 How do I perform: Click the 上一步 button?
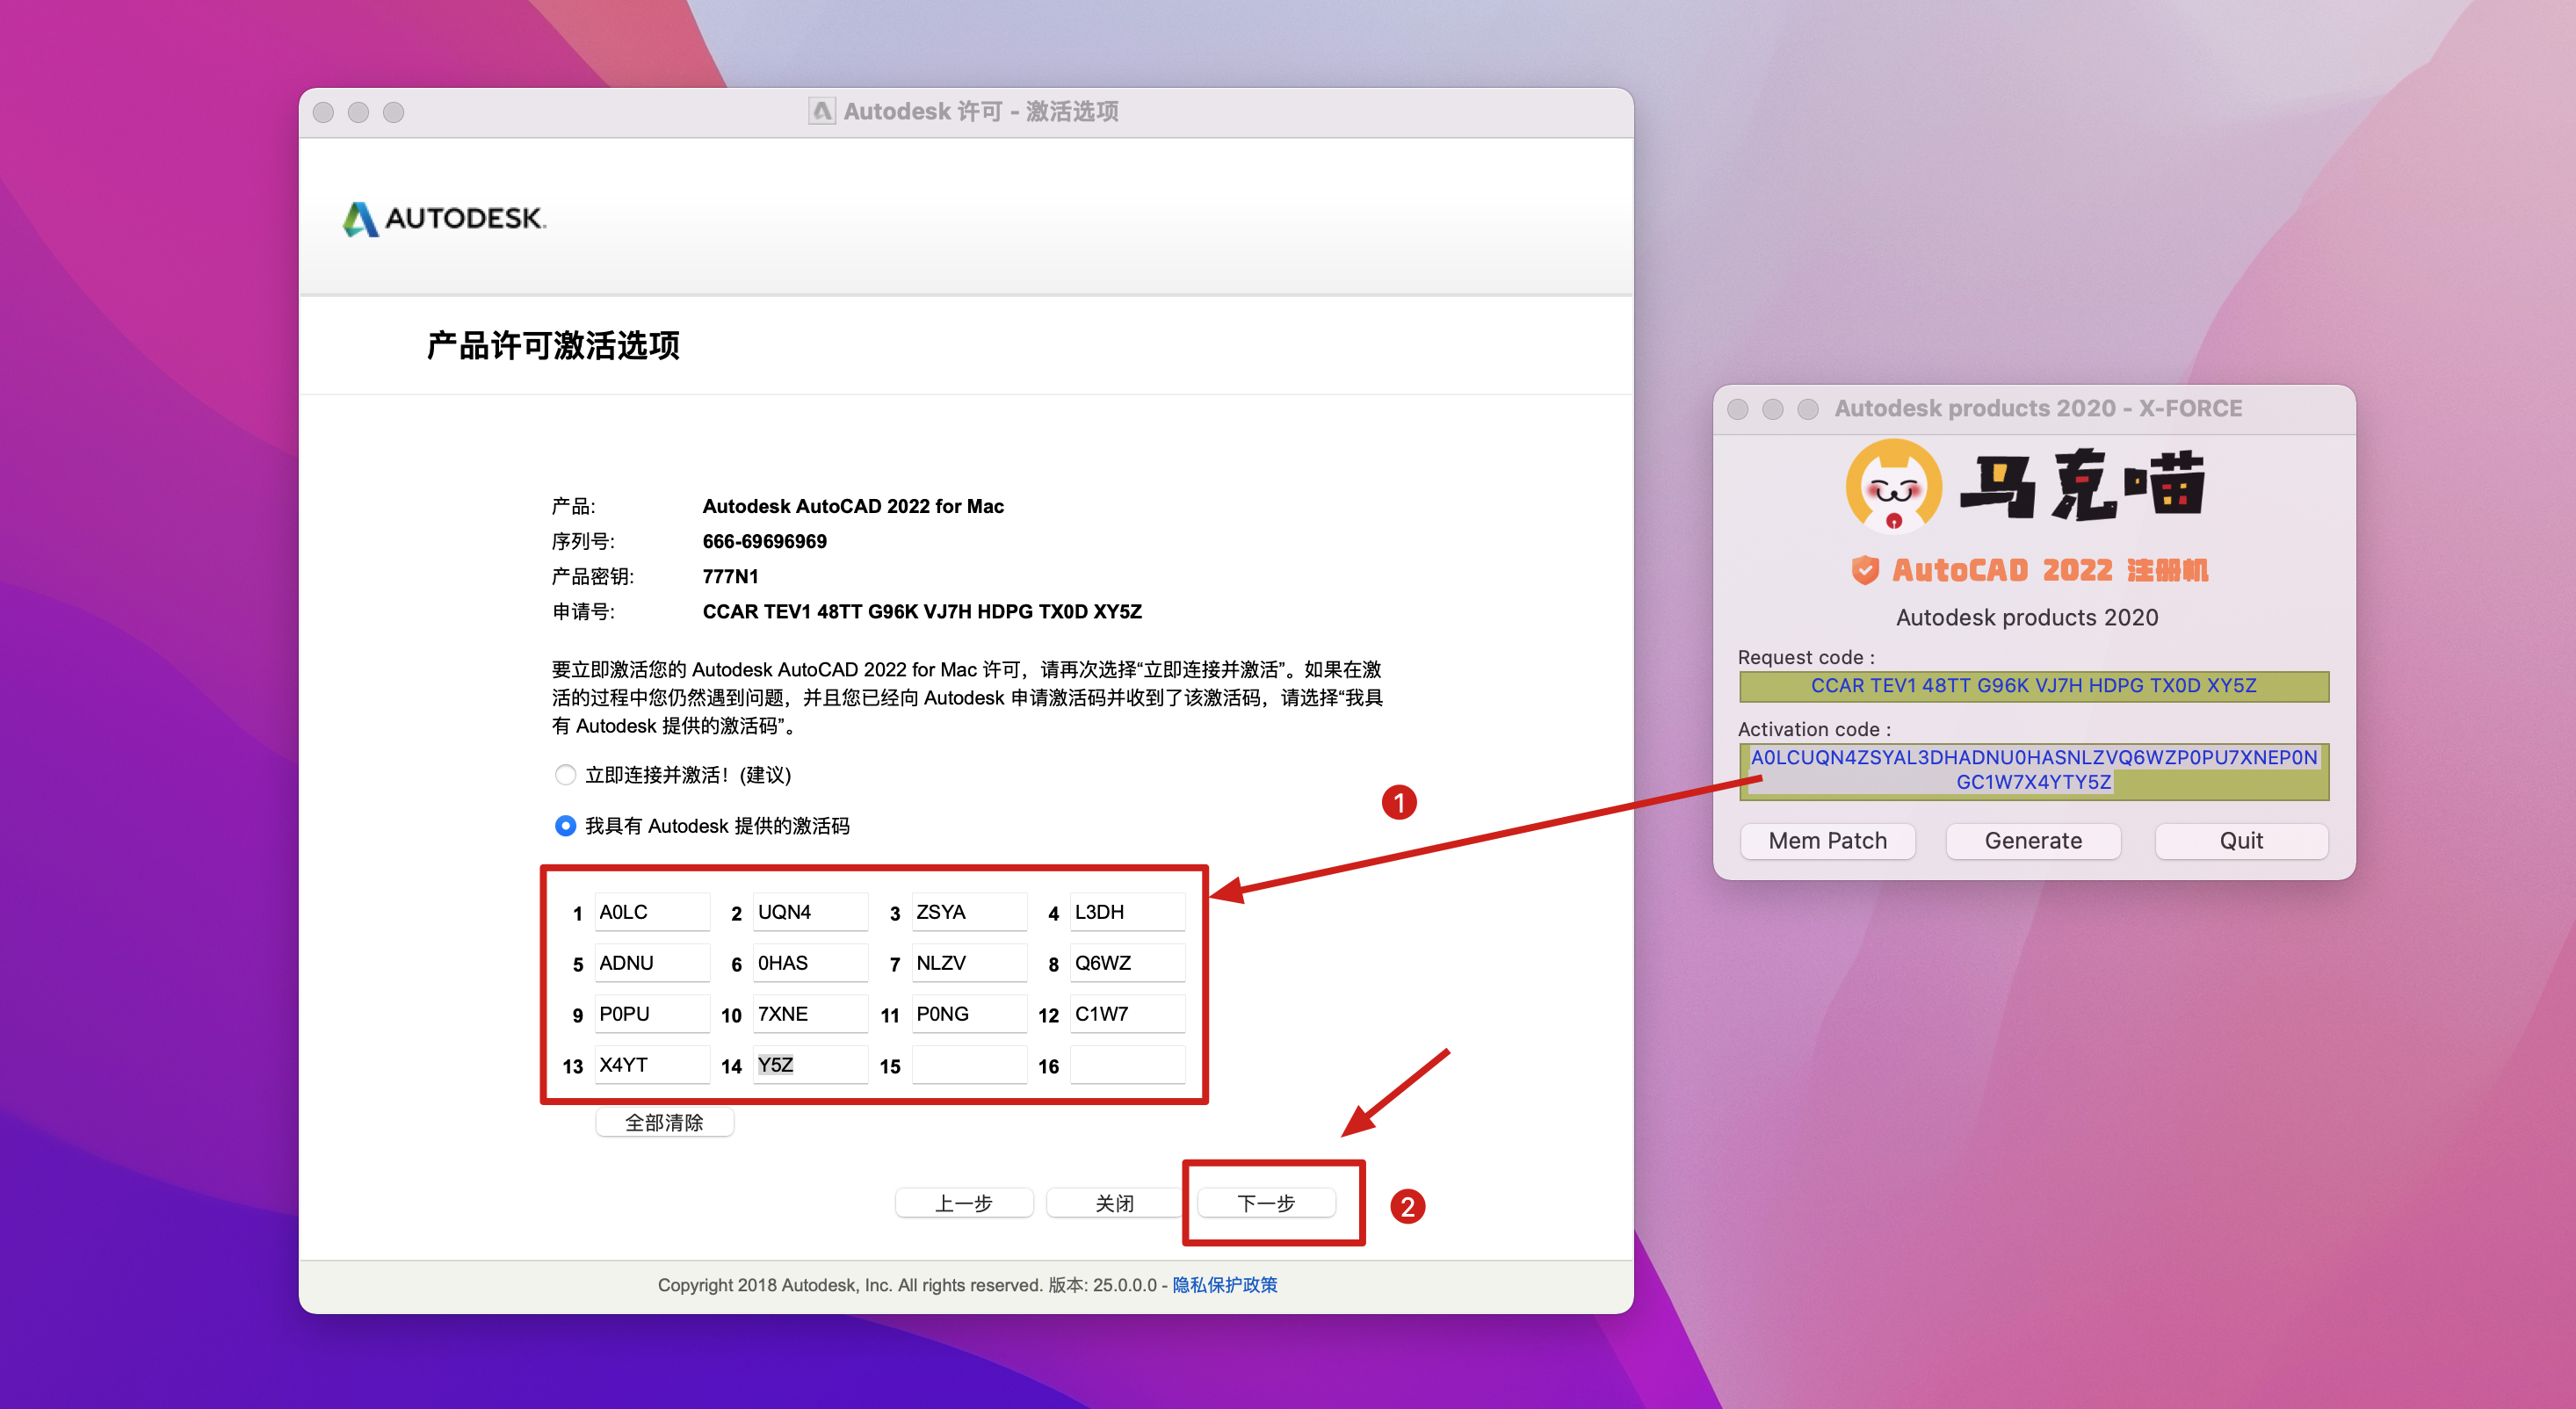(x=963, y=1203)
